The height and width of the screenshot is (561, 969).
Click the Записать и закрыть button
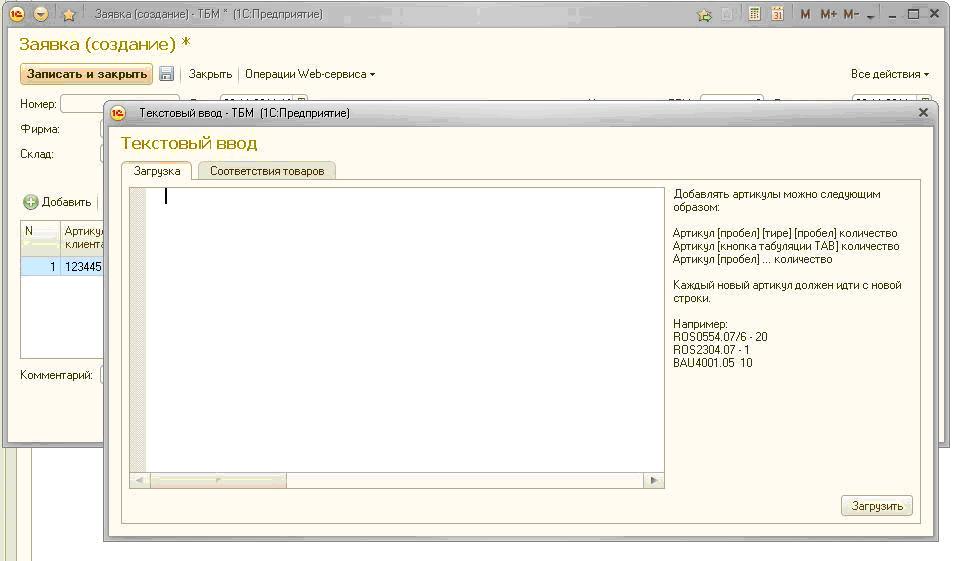(87, 74)
